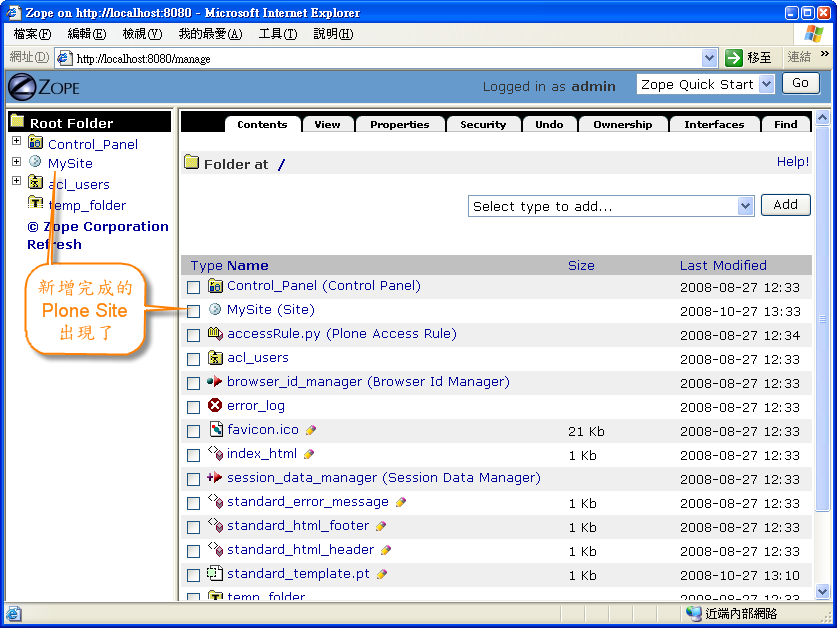The width and height of the screenshot is (837, 628).
Task: Check the acl_users row checkbox
Action: click(193, 359)
